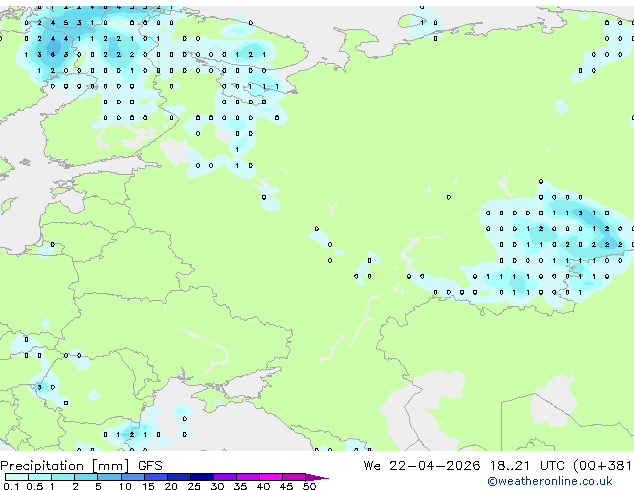This screenshot has width=634, height=490.
Task: Click the 35–40 mm violet legend swatch
Action: pos(248,477)
